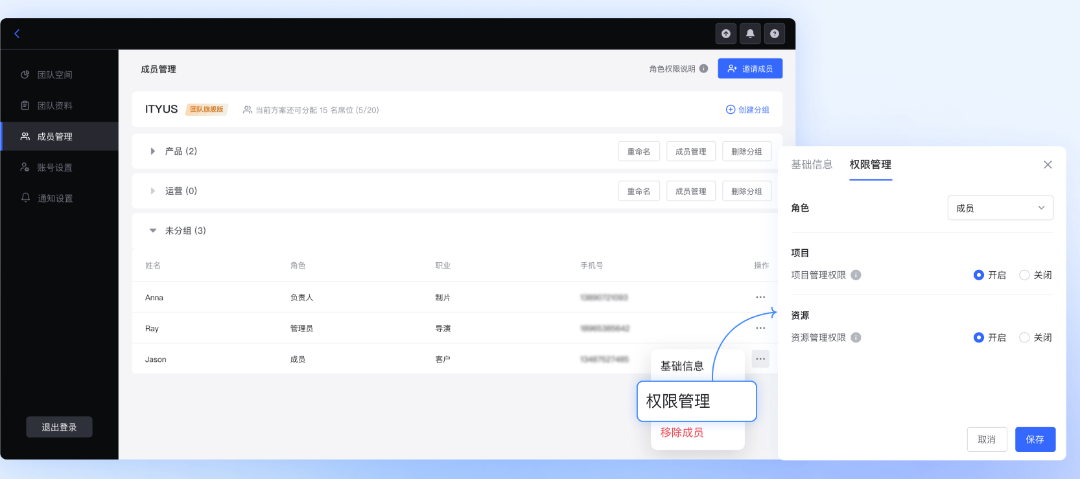Click info icon next to 项目管理权限
Image resolution: width=1080 pixels, height=479 pixels.
pyautogui.click(x=855, y=275)
